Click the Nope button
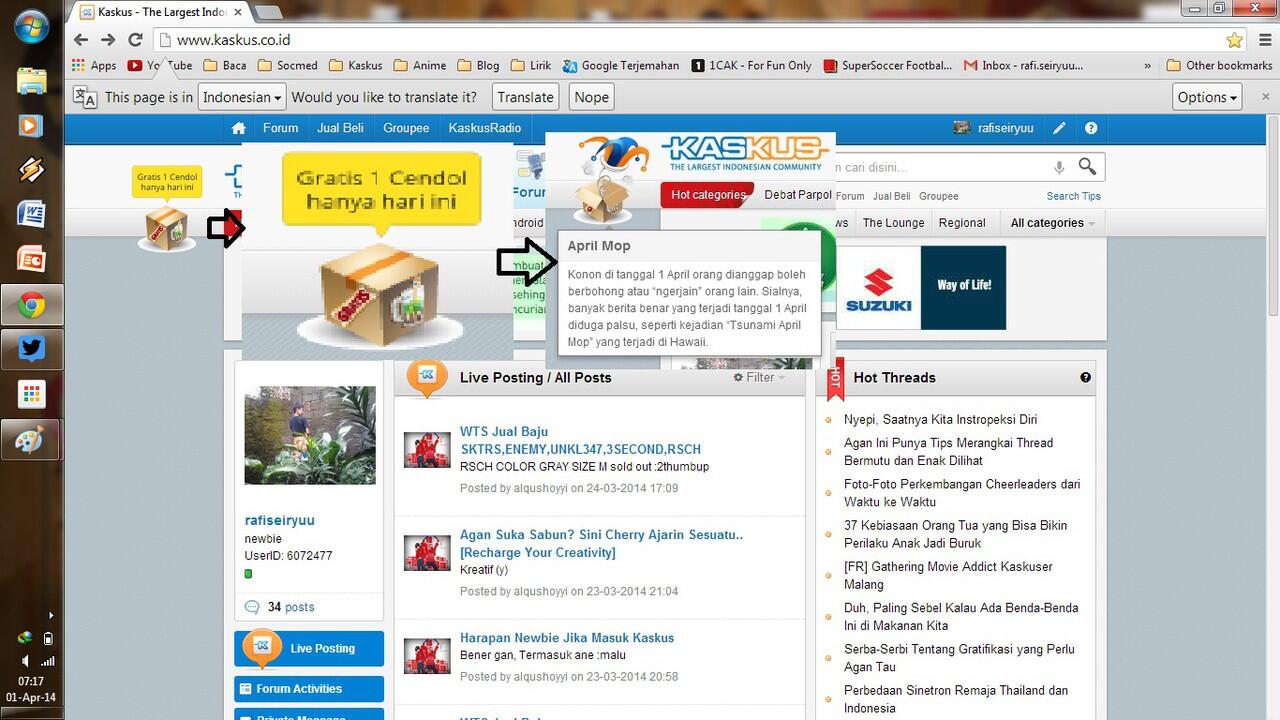This screenshot has width=1280, height=720. coord(591,97)
